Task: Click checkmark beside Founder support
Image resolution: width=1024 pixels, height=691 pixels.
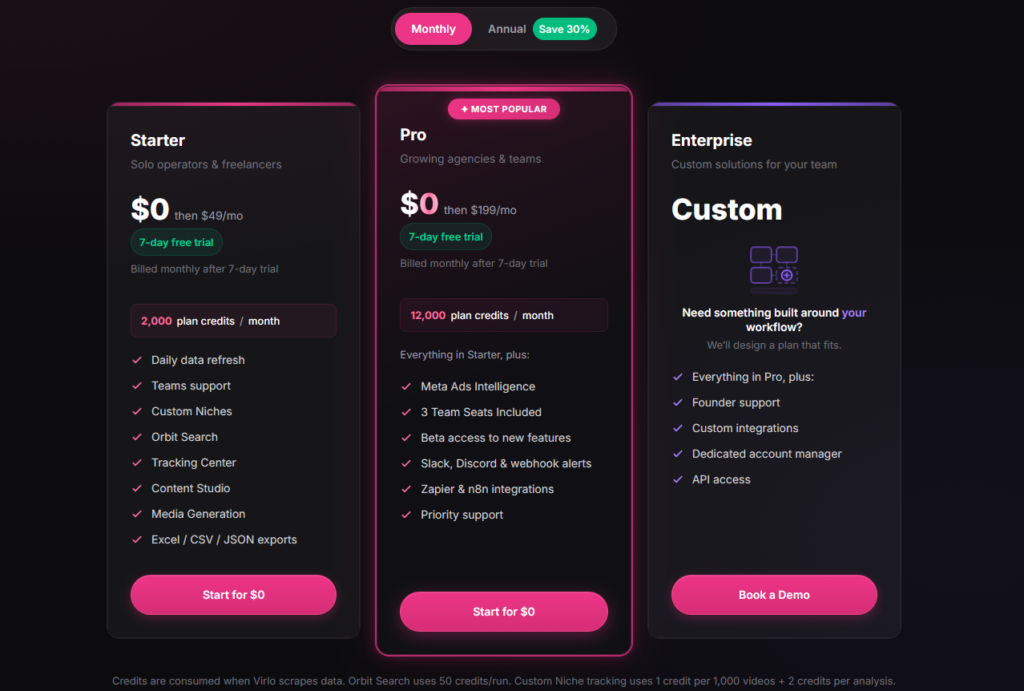Action: click(x=678, y=402)
